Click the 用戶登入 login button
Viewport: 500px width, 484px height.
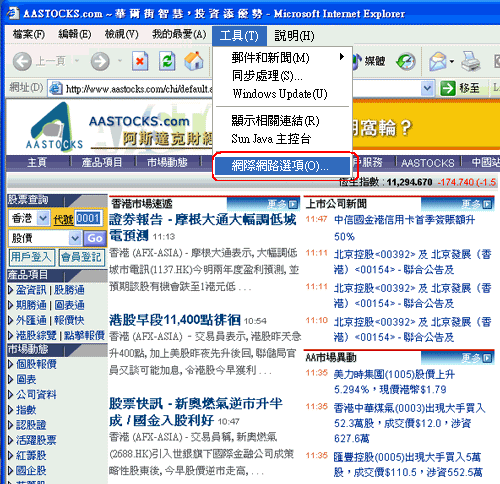[32, 257]
